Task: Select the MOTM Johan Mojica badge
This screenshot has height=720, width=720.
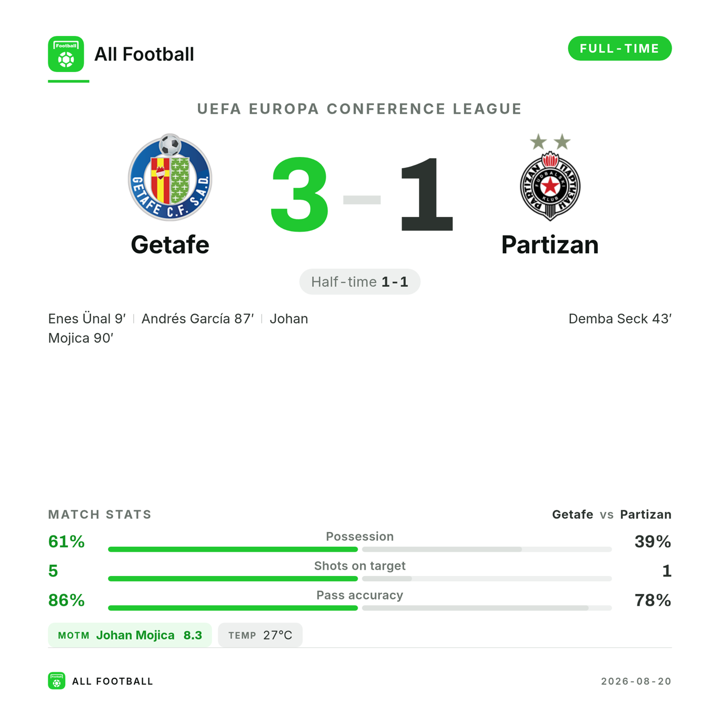Action: 129,635
